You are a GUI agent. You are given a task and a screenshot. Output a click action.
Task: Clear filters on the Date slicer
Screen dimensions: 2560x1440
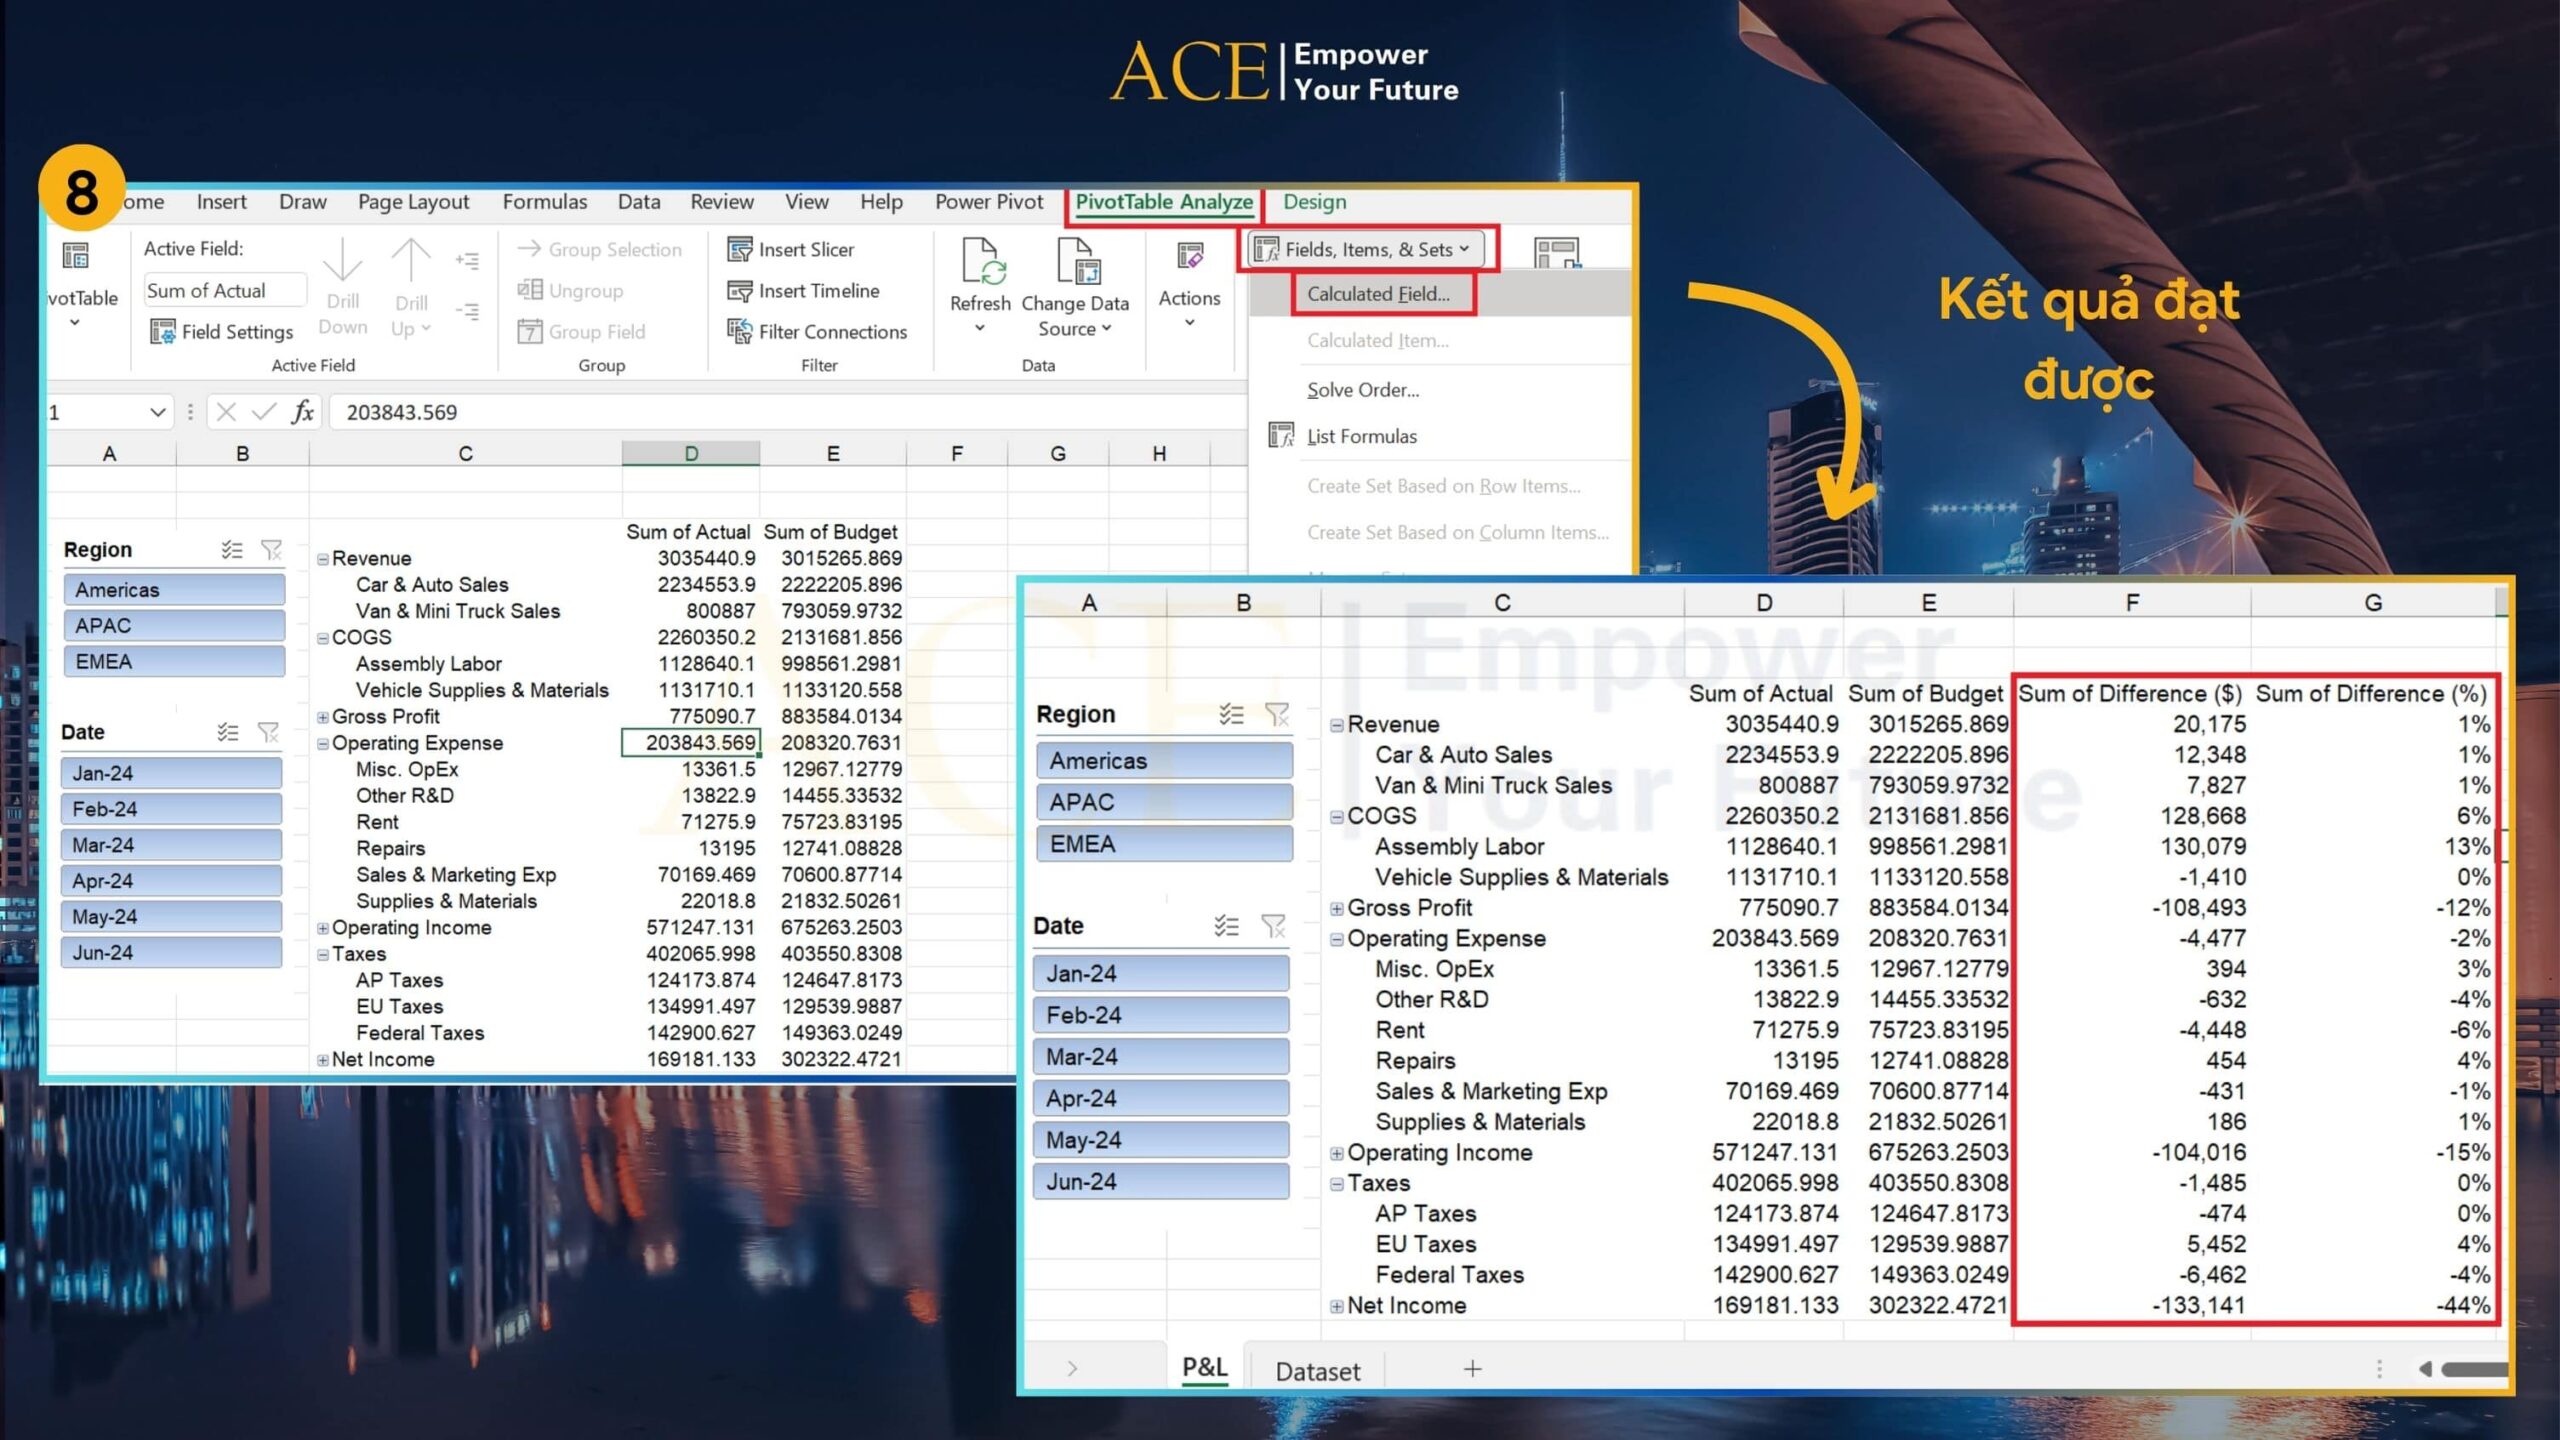(x=270, y=731)
